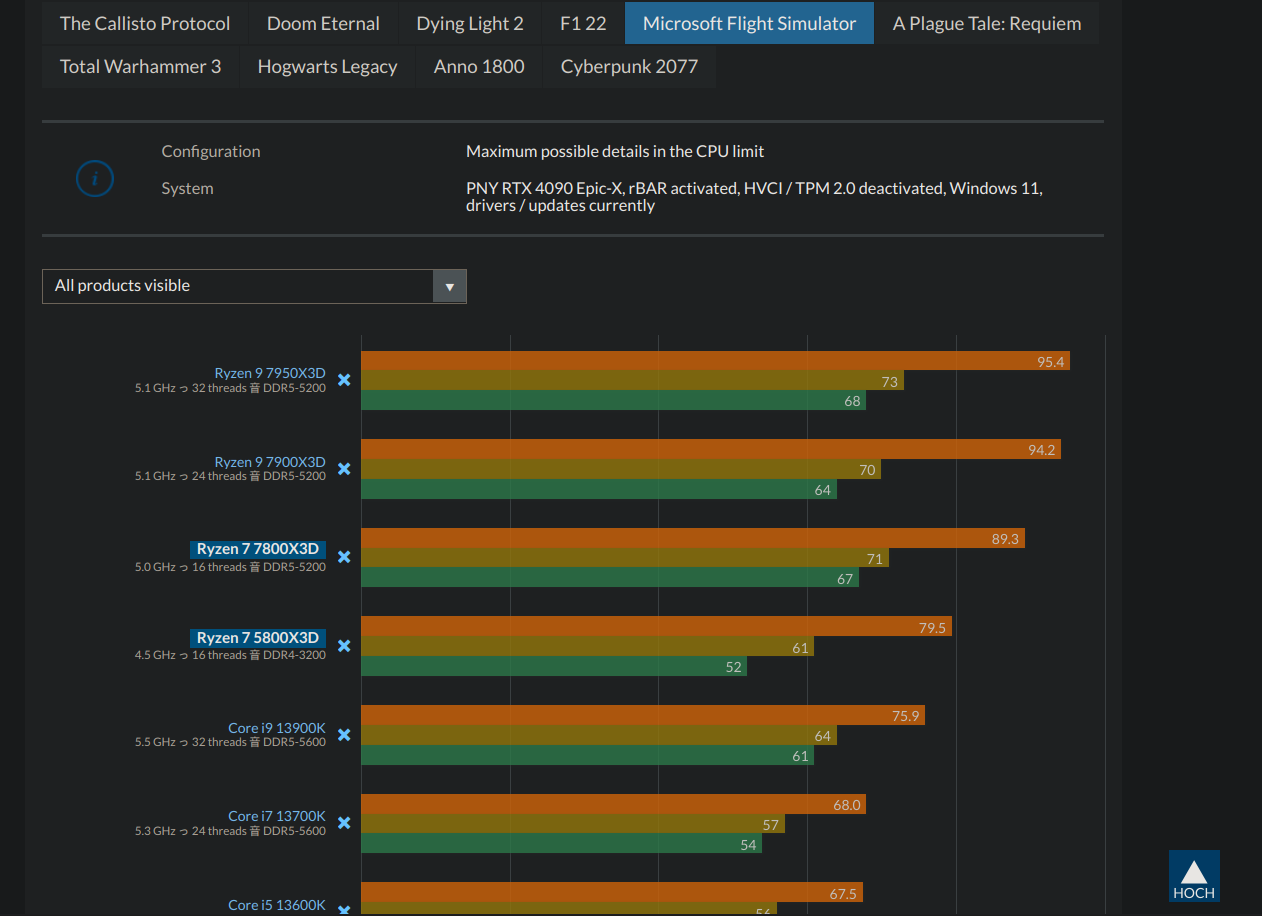Image resolution: width=1262 pixels, height=916 pixels.
Task: Click the 94.2 value for Ryzen 9 7900X3D
Action: [x=1042, y=450]
